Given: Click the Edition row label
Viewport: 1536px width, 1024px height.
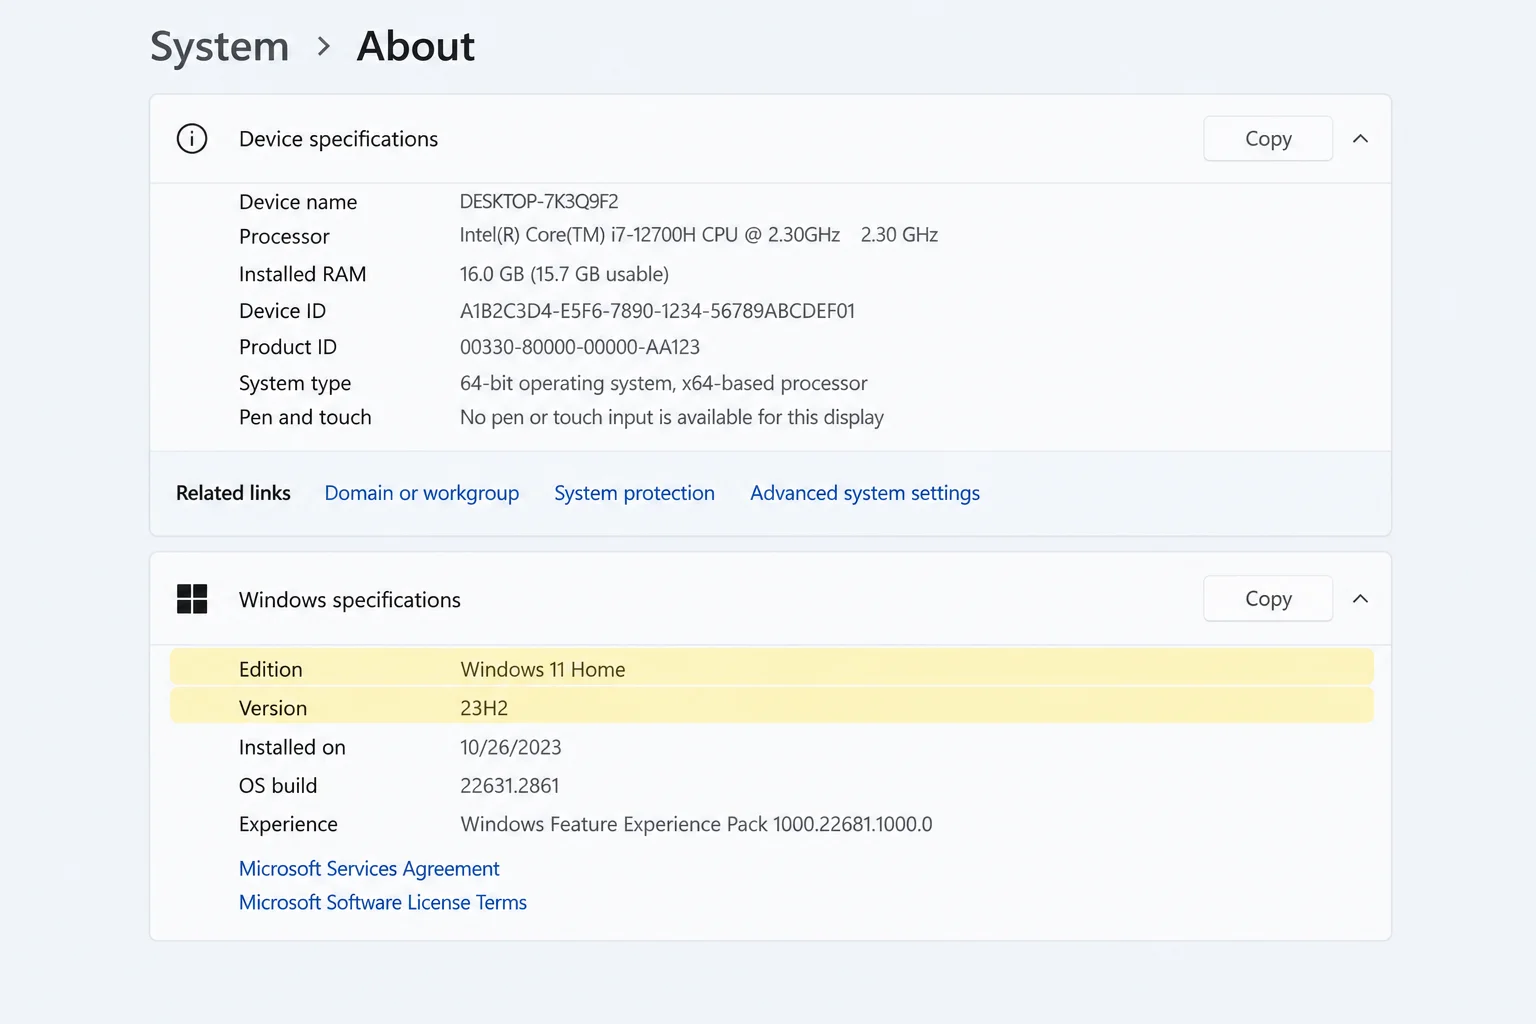Looking at the screenshot, I should [270, 670].
